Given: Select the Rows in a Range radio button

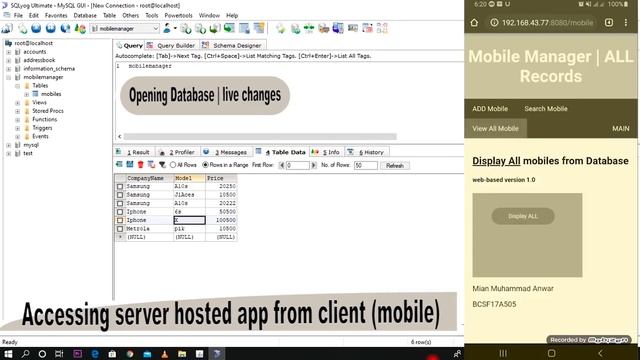Looking at the screenshot, I should pos(205,165).
